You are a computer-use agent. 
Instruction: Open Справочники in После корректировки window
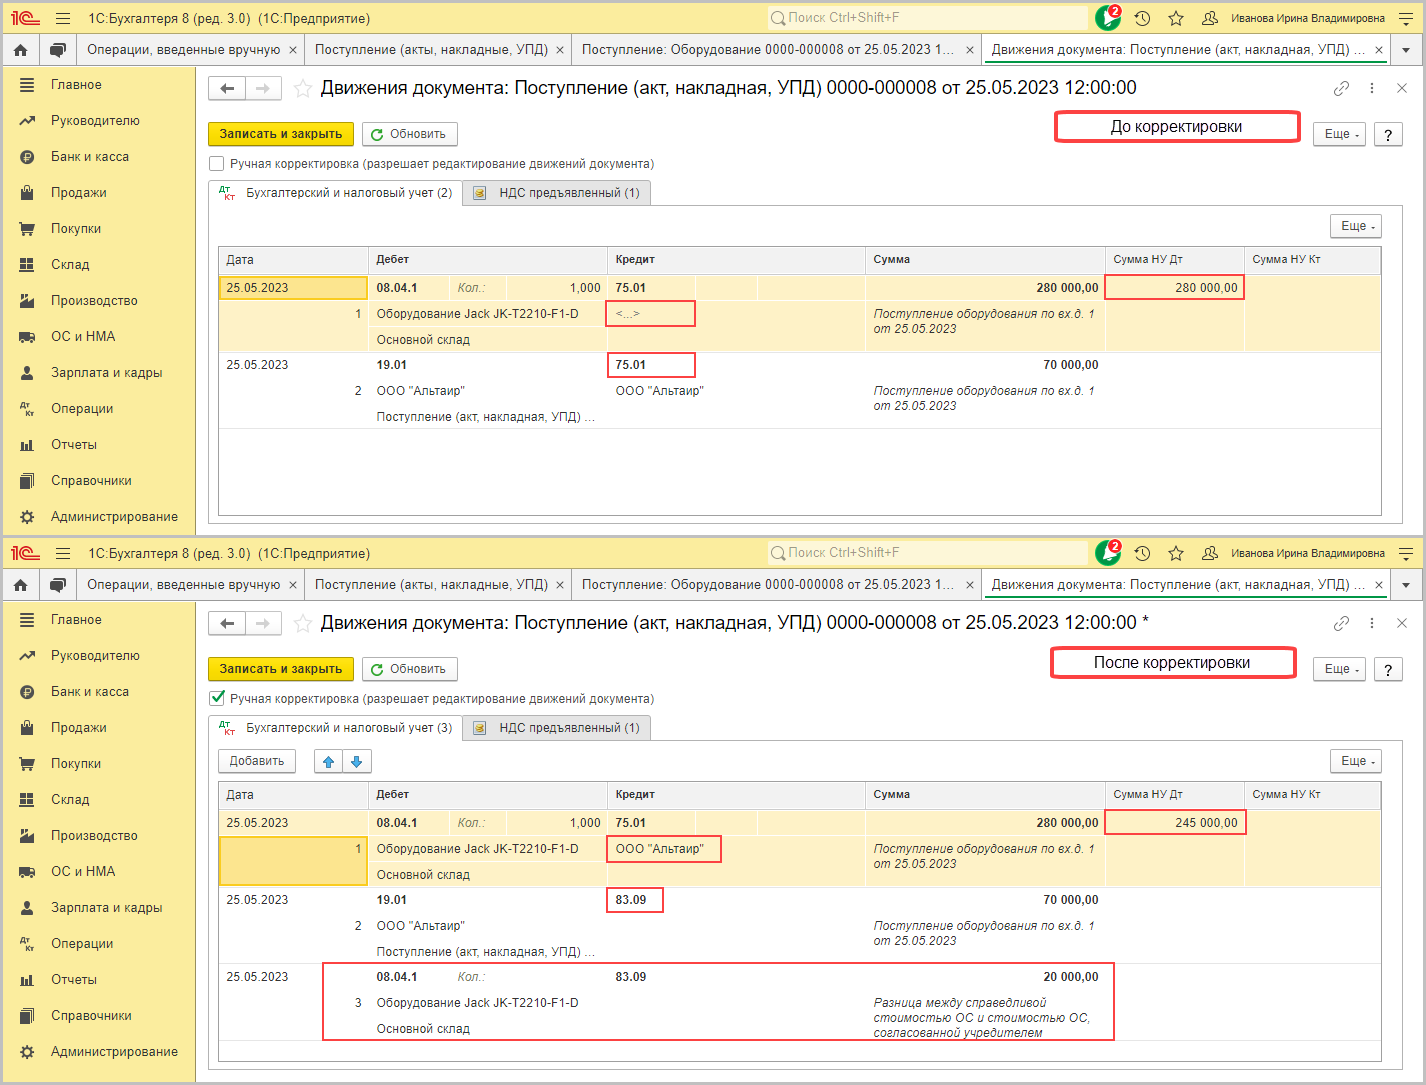click(91, 1016)
